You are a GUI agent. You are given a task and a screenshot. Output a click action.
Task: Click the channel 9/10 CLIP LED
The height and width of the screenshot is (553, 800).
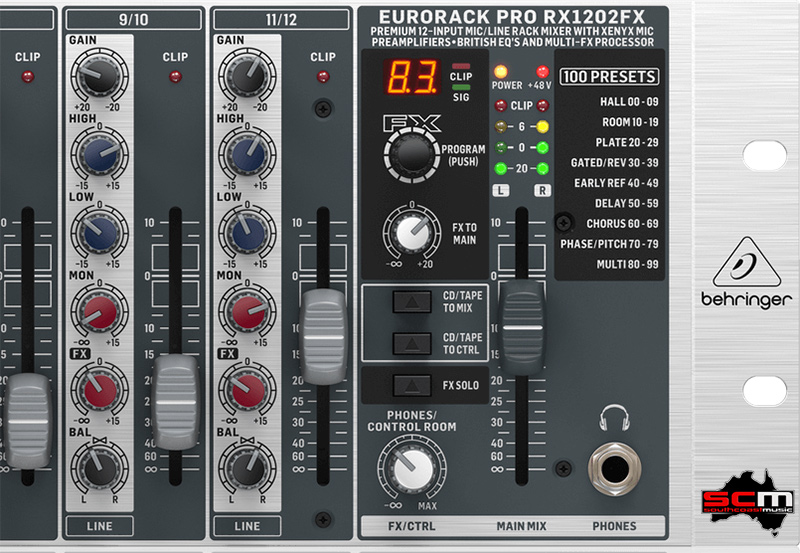[175, 77]
